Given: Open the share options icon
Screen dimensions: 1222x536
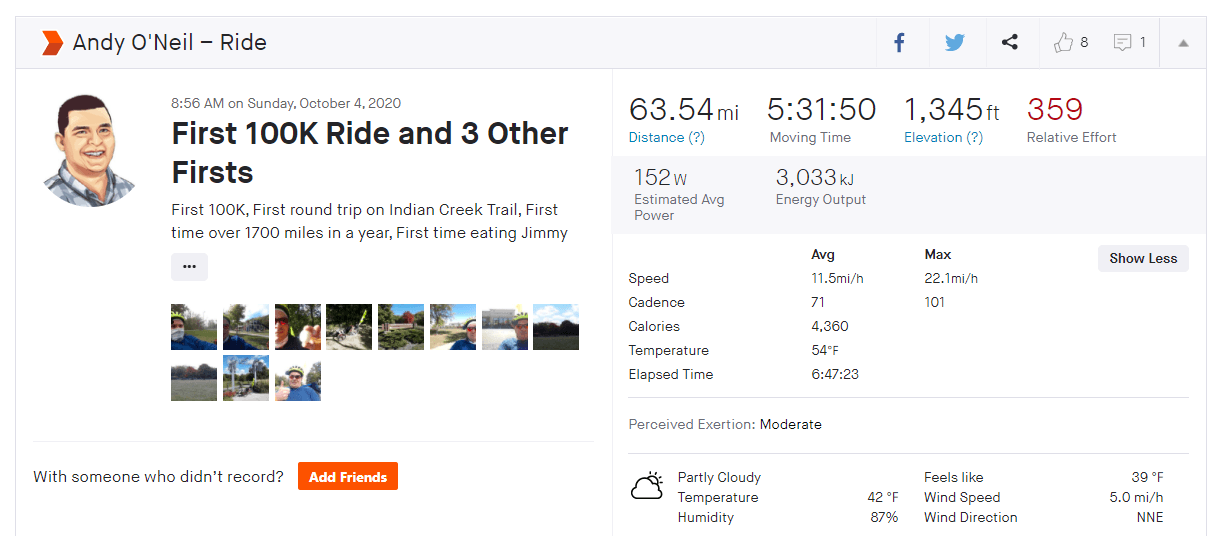Looking at the screenshot, I should (x=1010, y=43).
